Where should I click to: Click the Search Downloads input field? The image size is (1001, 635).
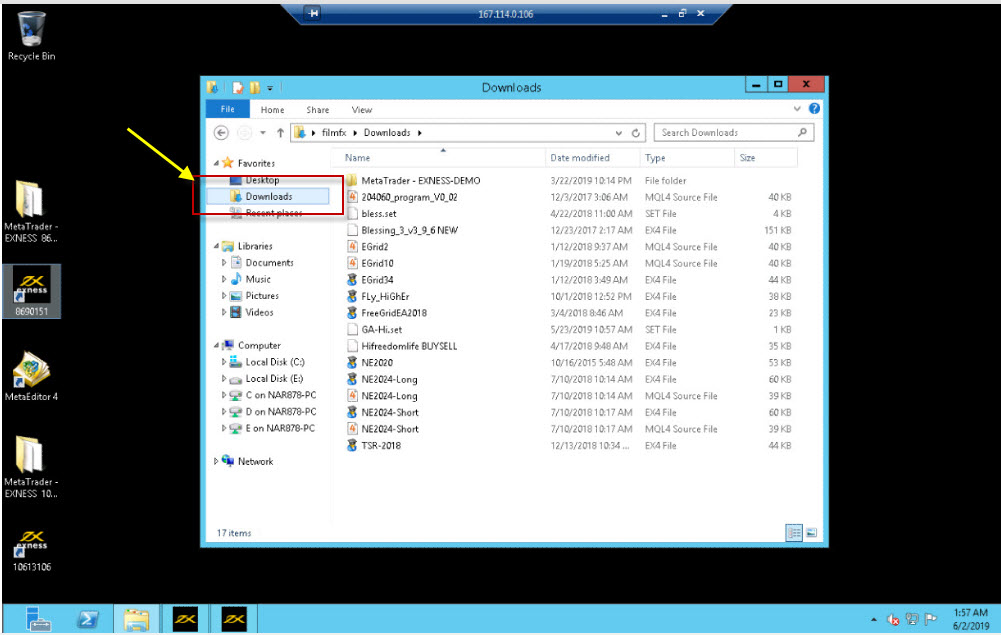coord(725,132)
